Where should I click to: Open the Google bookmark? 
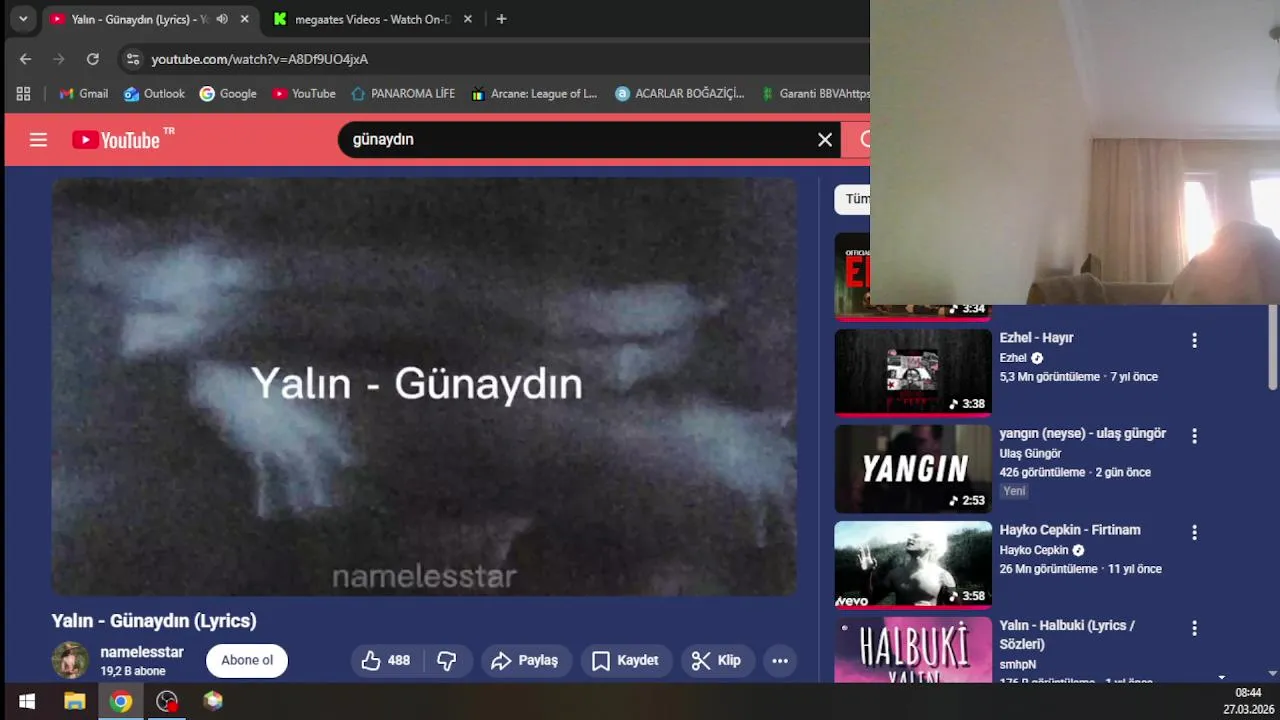tap(228, 93)
